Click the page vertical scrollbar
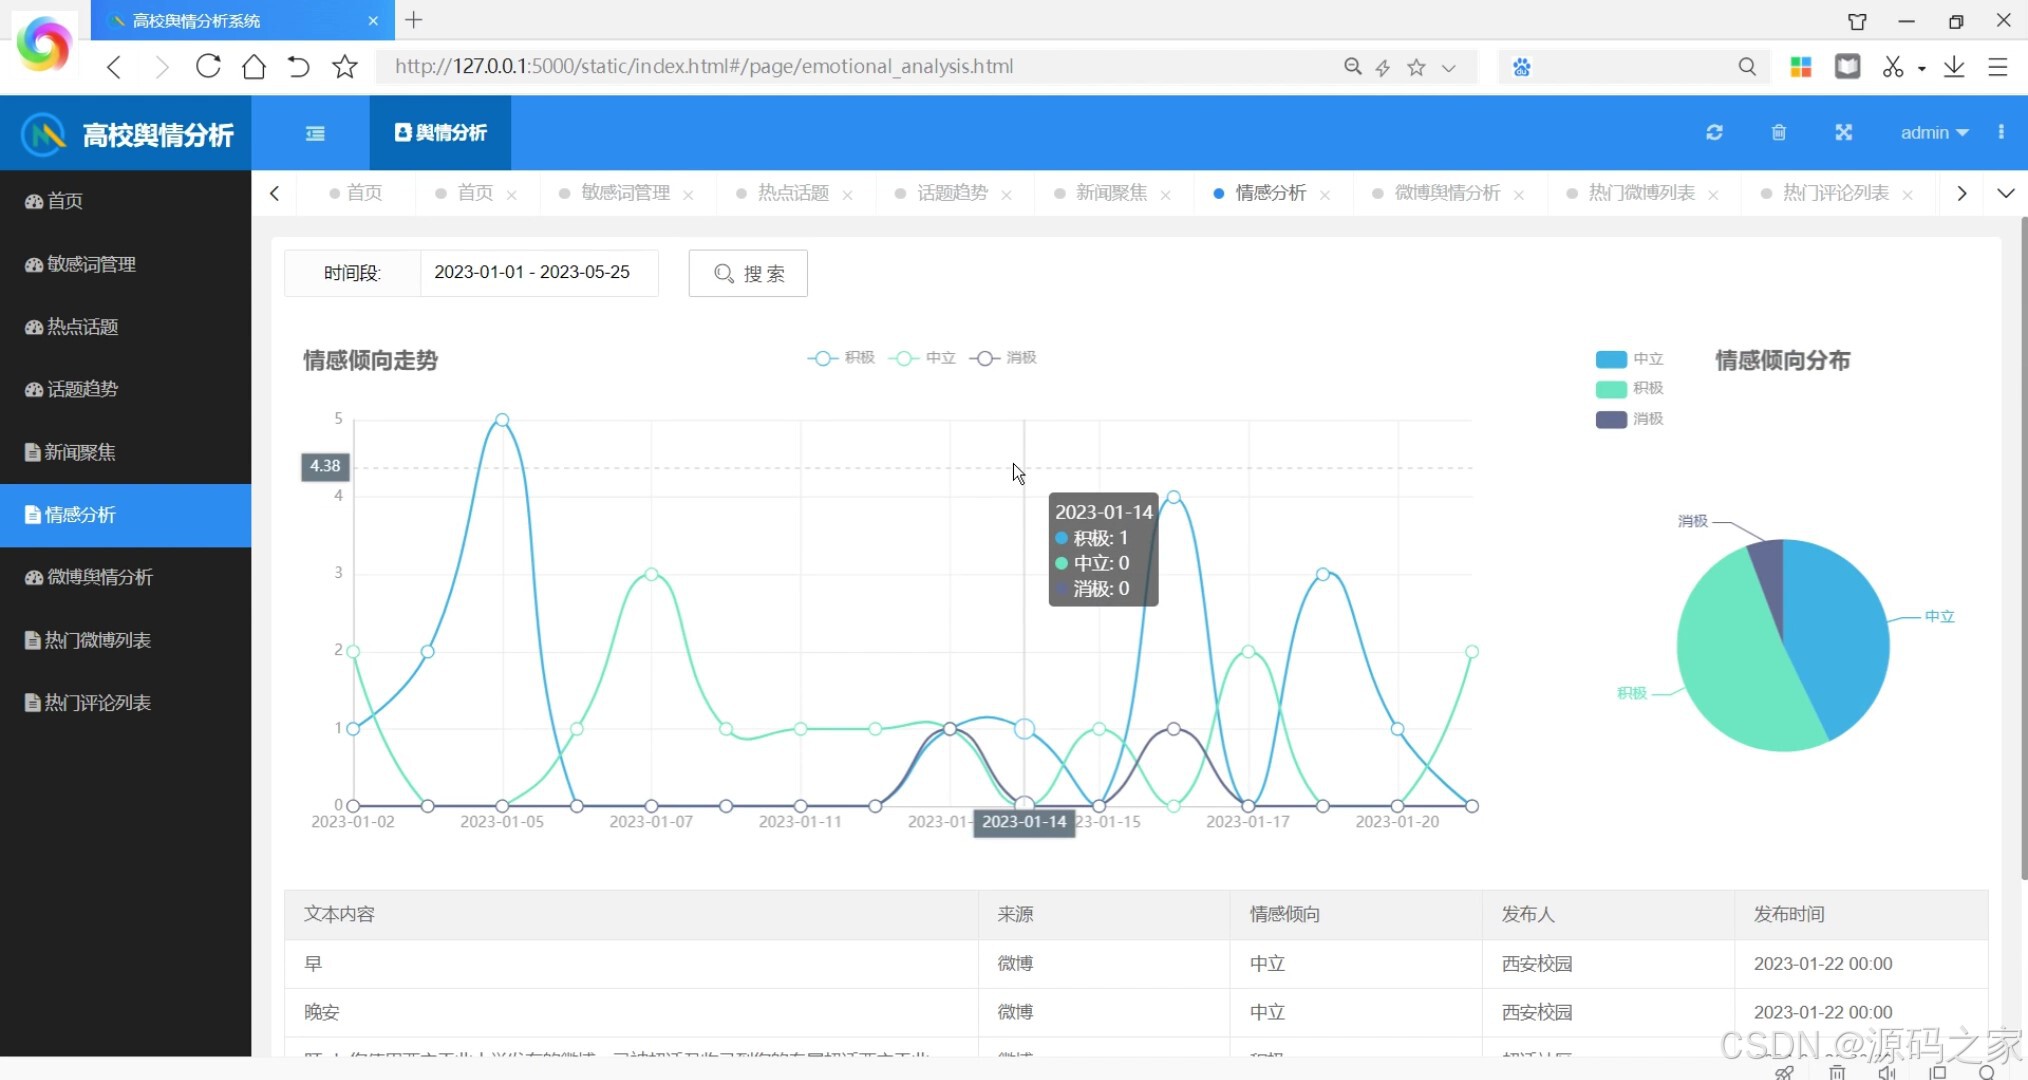Image resolution: width=2028 pixels, height=1080 pixels. (x=2022, y=548)
